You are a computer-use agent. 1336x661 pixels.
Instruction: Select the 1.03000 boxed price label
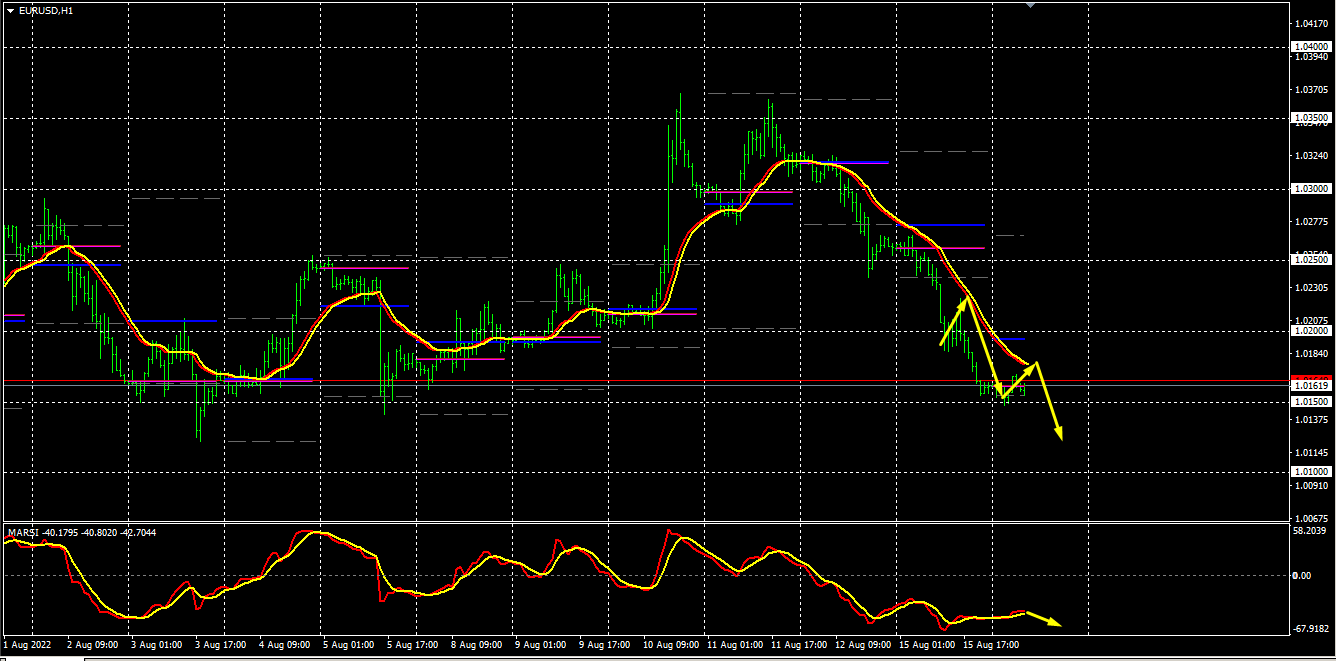pos(1310,189)
